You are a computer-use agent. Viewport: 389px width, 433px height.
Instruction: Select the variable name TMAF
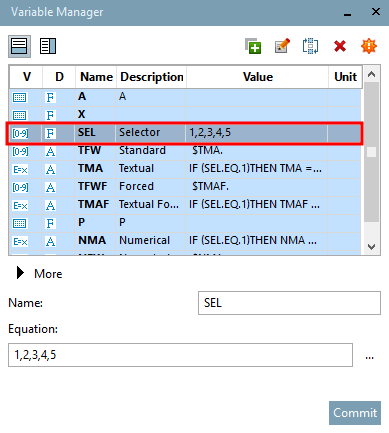tap(93, 204)
